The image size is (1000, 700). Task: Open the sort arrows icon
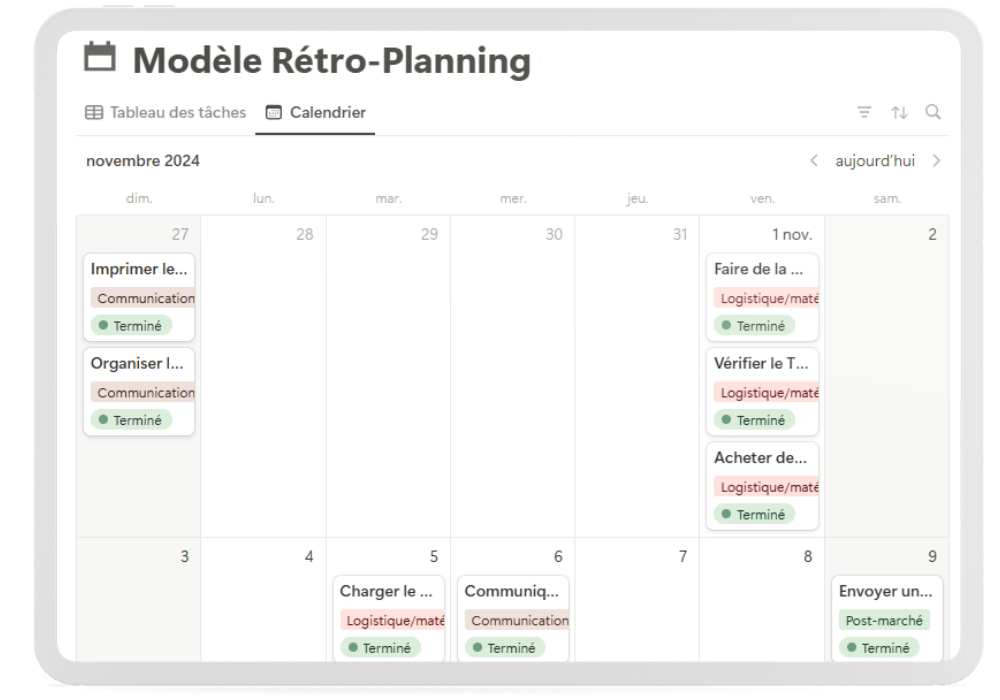point(899,113)
